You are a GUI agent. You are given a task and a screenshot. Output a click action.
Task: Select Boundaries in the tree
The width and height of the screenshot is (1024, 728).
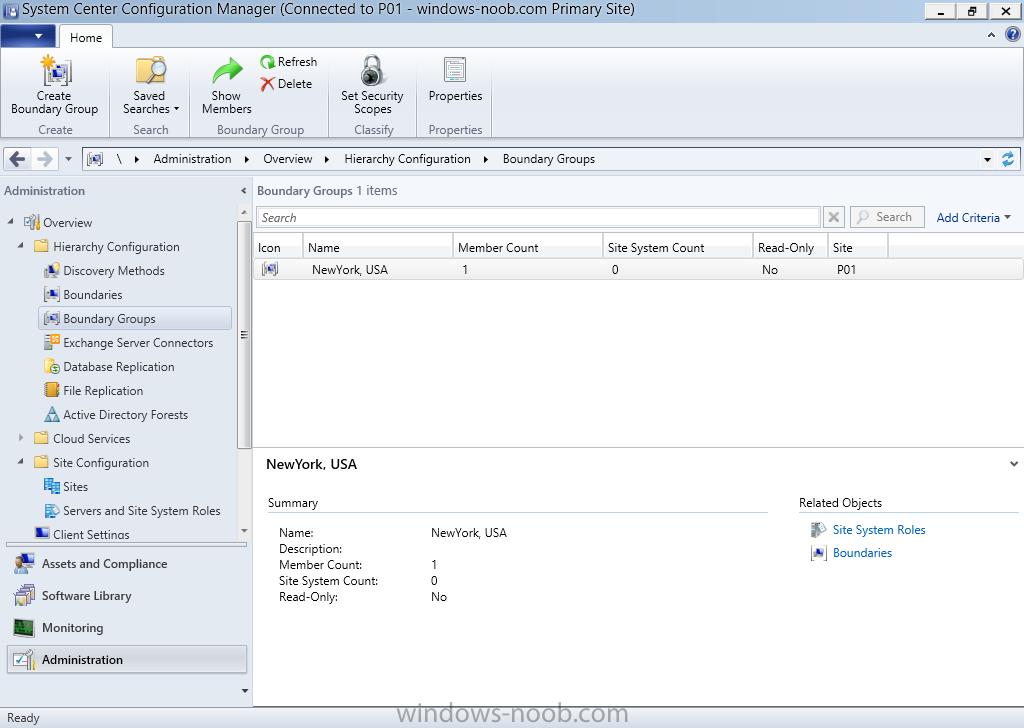coord(92,294)
